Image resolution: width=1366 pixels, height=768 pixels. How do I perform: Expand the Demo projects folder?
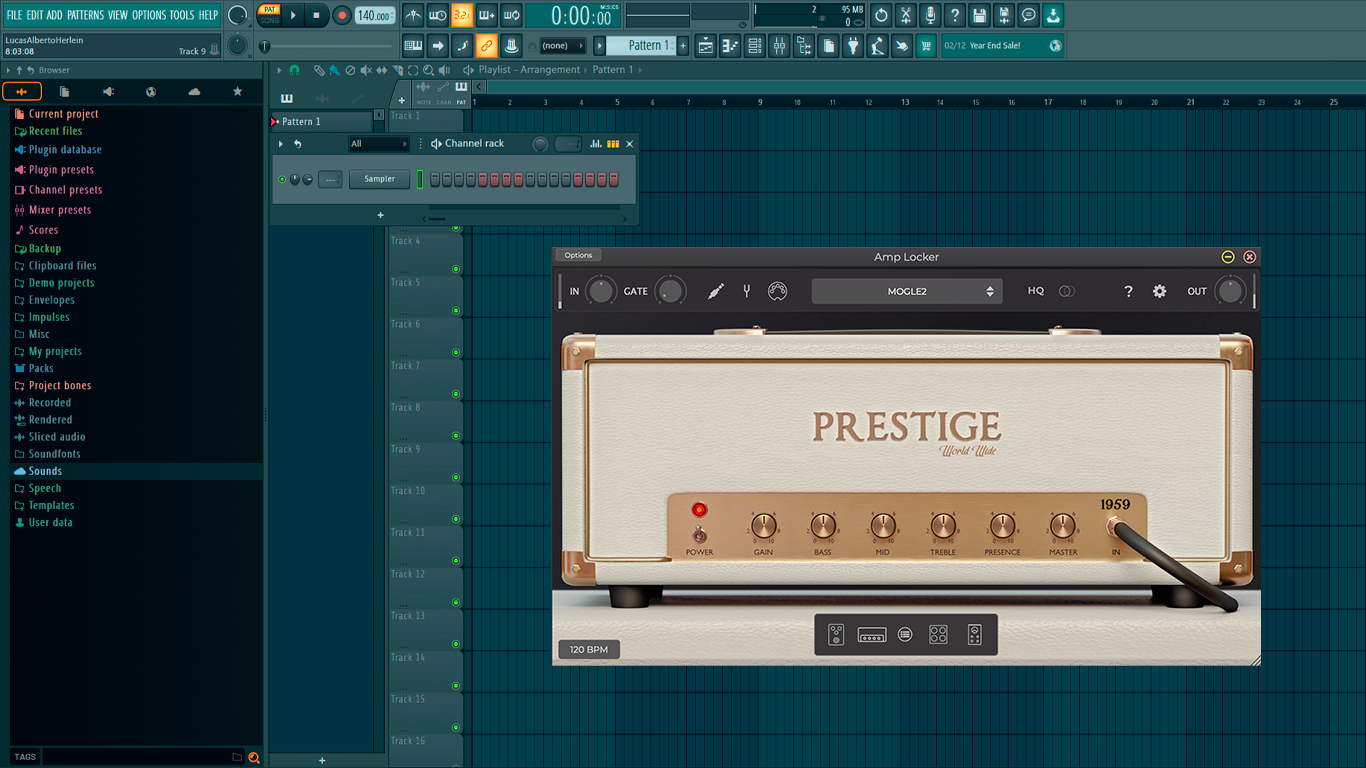coord(61,283)
